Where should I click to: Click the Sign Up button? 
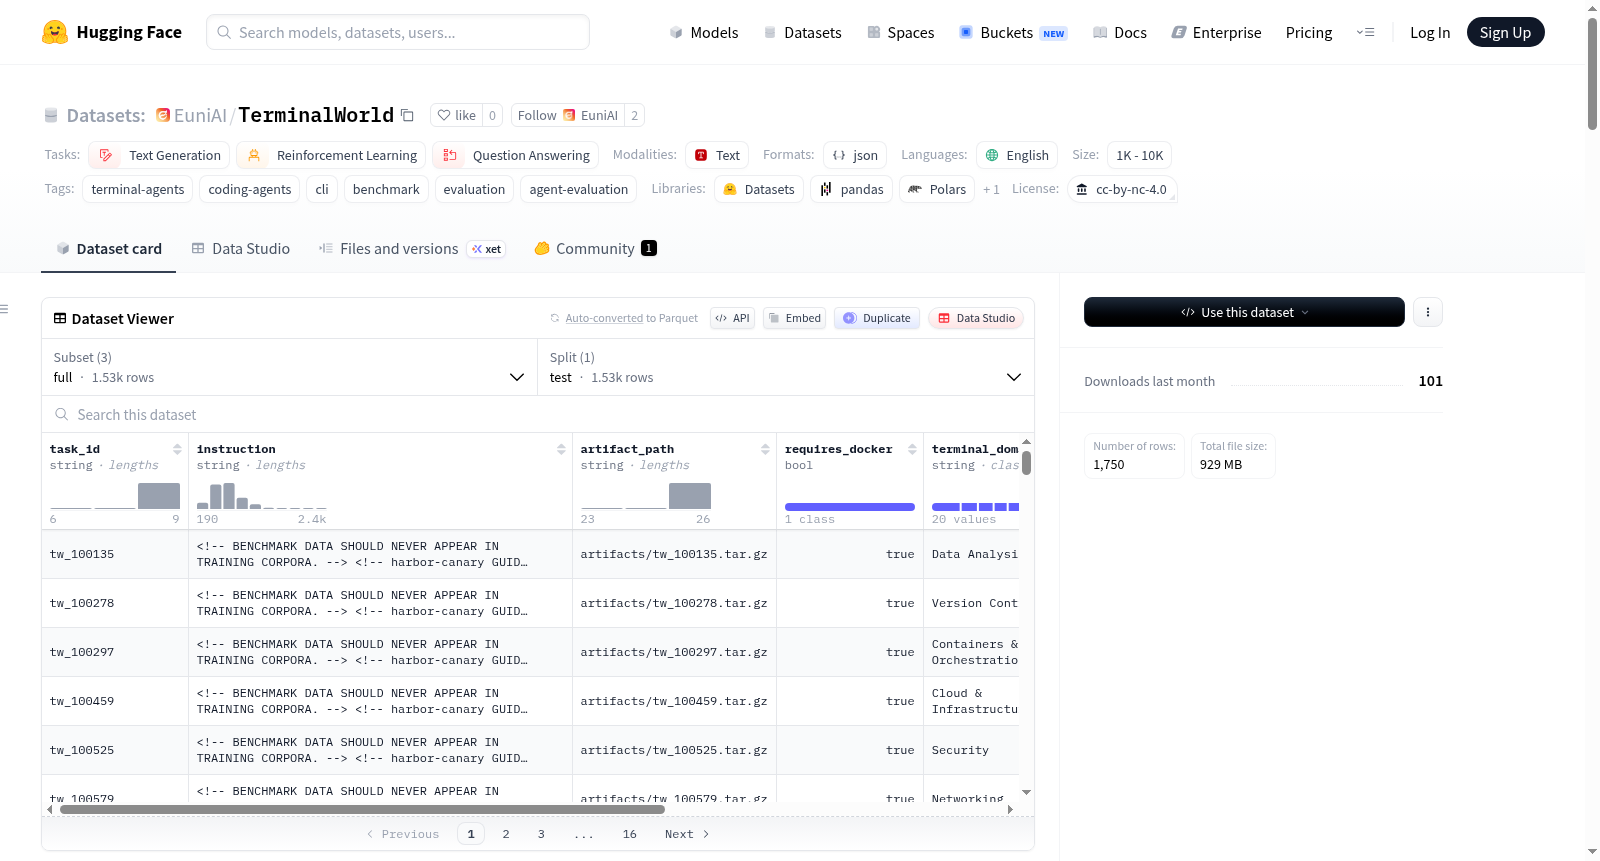point(1505,33)
